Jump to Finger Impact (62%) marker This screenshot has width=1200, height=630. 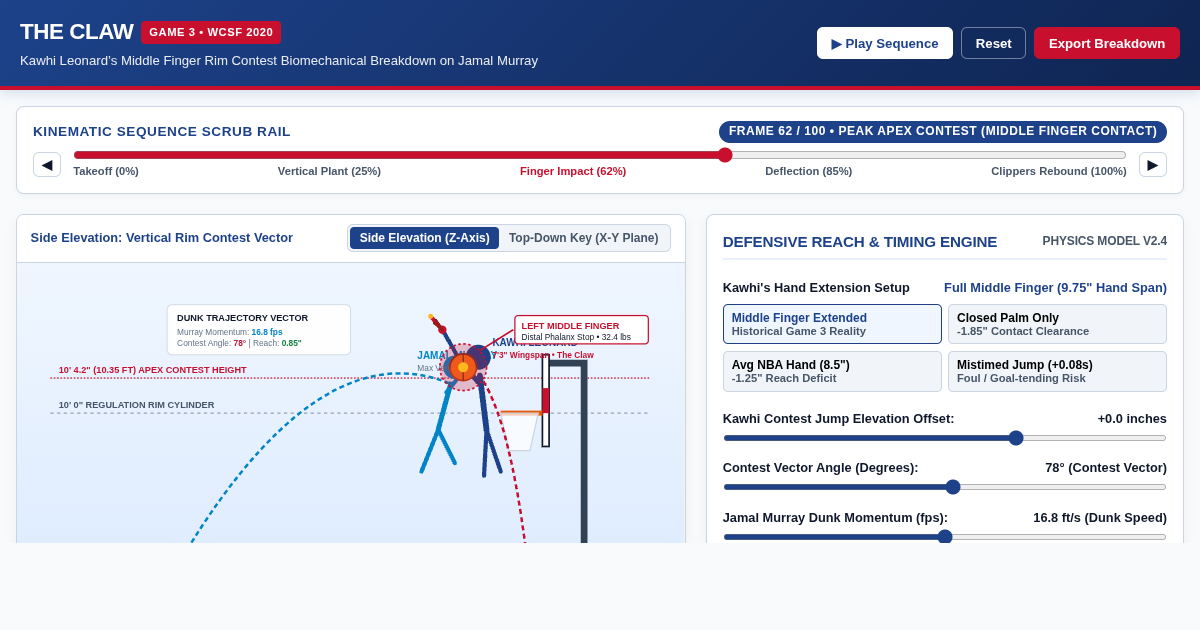[573, 171]
